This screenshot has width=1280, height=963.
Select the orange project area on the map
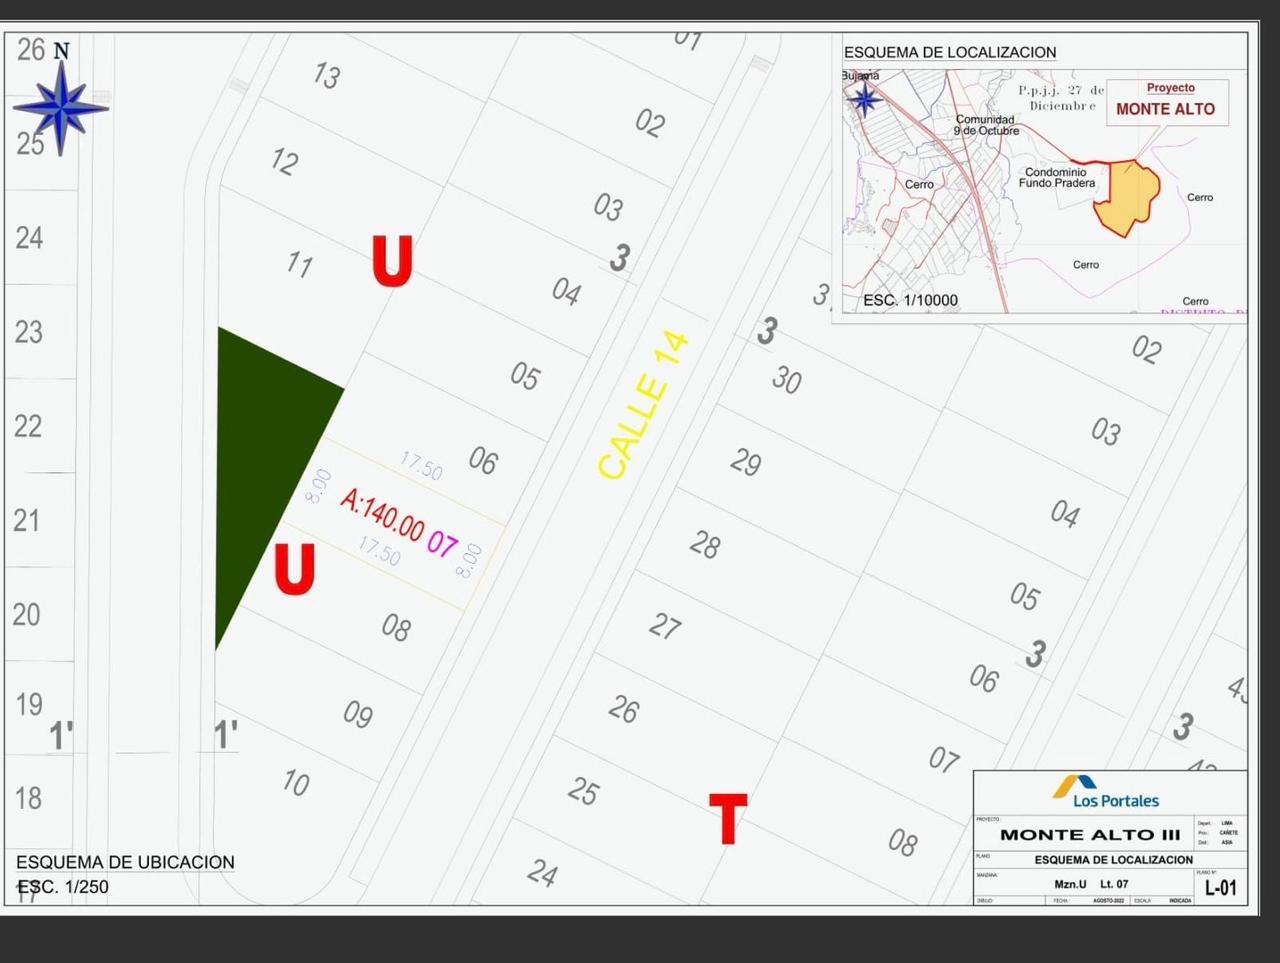click(1126, 197)
